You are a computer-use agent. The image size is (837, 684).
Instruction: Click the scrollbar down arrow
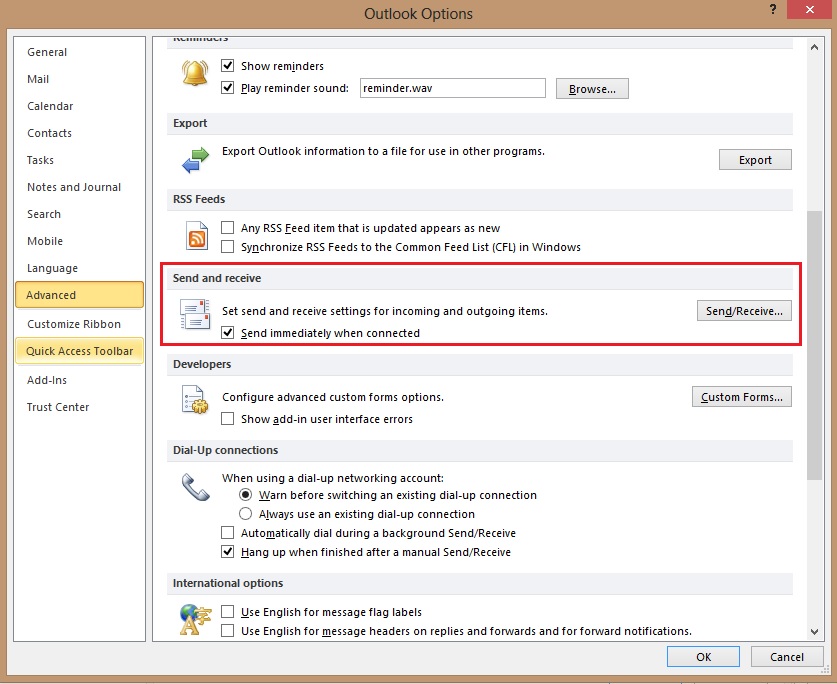(x=814, y=632)
